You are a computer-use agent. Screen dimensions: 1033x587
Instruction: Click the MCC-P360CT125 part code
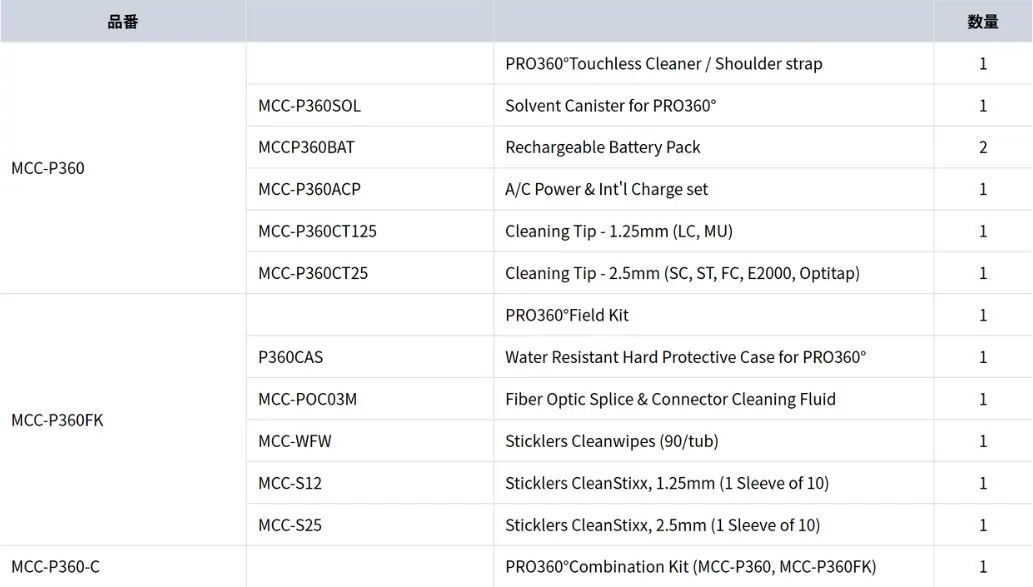[x=317, y=231]
